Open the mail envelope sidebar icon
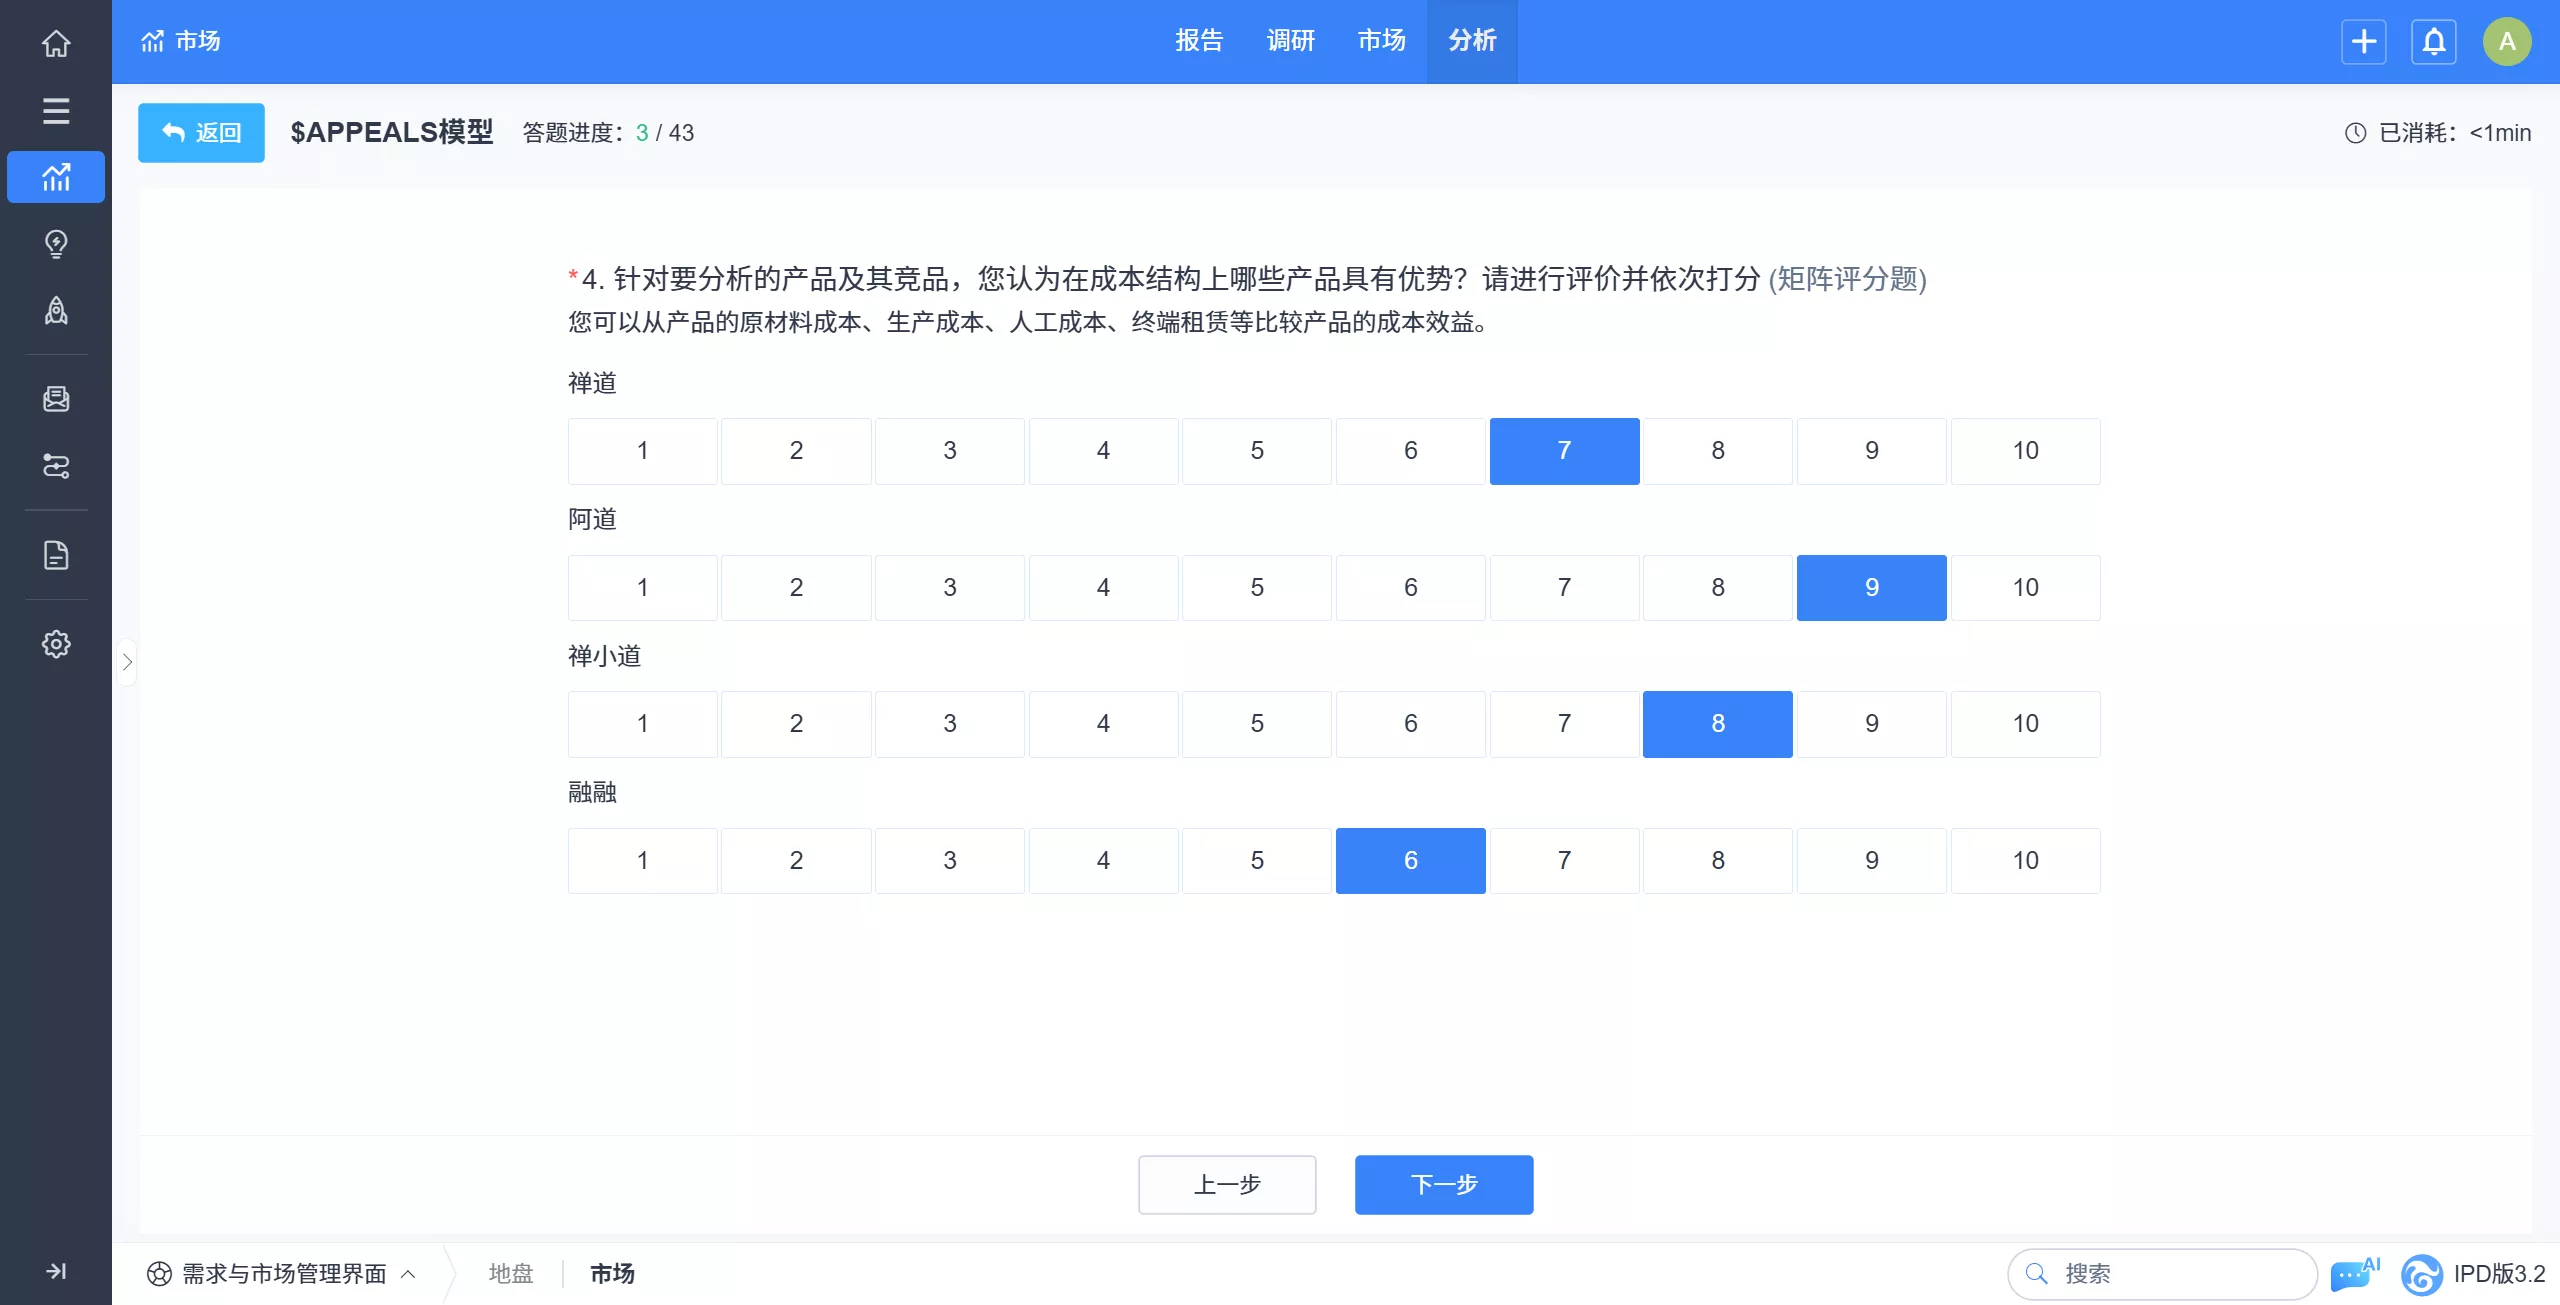This screenshot has height=1305, width=2560. click(56, 399)
